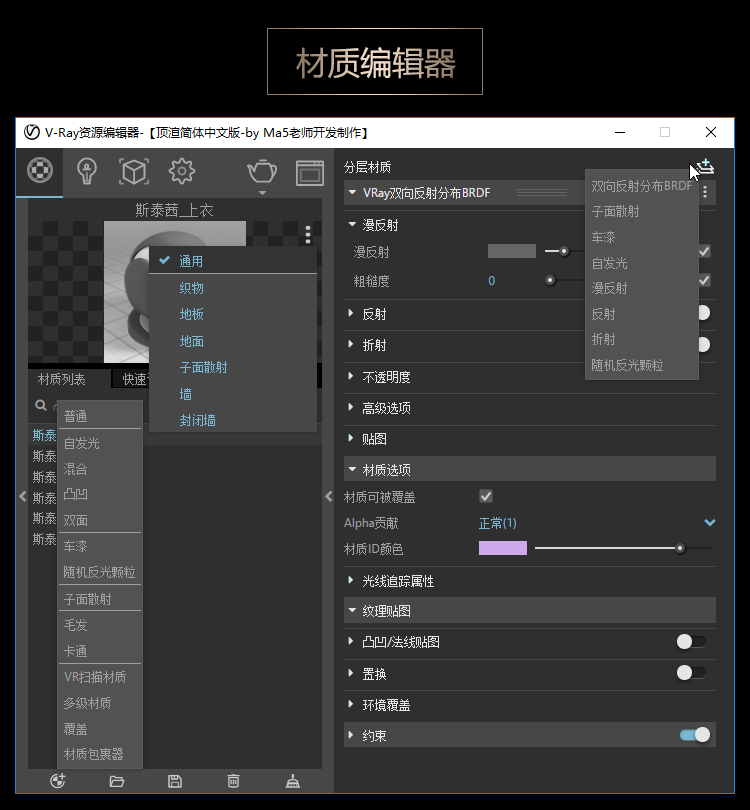Toggle the 置换 switch
The width and height of the screenshot is (750, 810).
691,673
